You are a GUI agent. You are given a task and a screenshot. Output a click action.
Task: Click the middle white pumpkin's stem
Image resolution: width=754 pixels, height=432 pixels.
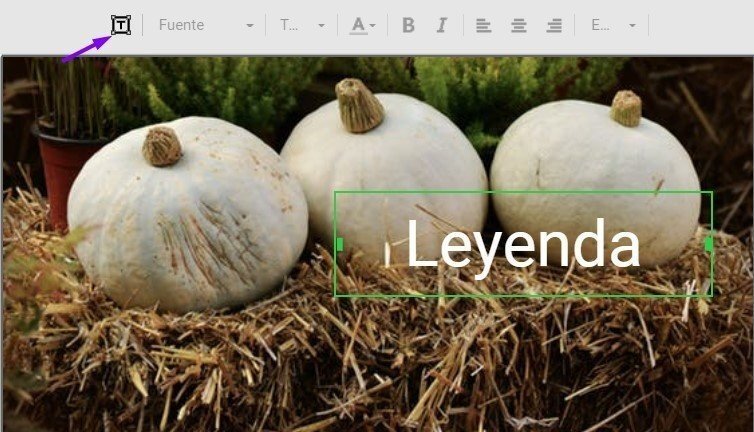pos(359,105)
